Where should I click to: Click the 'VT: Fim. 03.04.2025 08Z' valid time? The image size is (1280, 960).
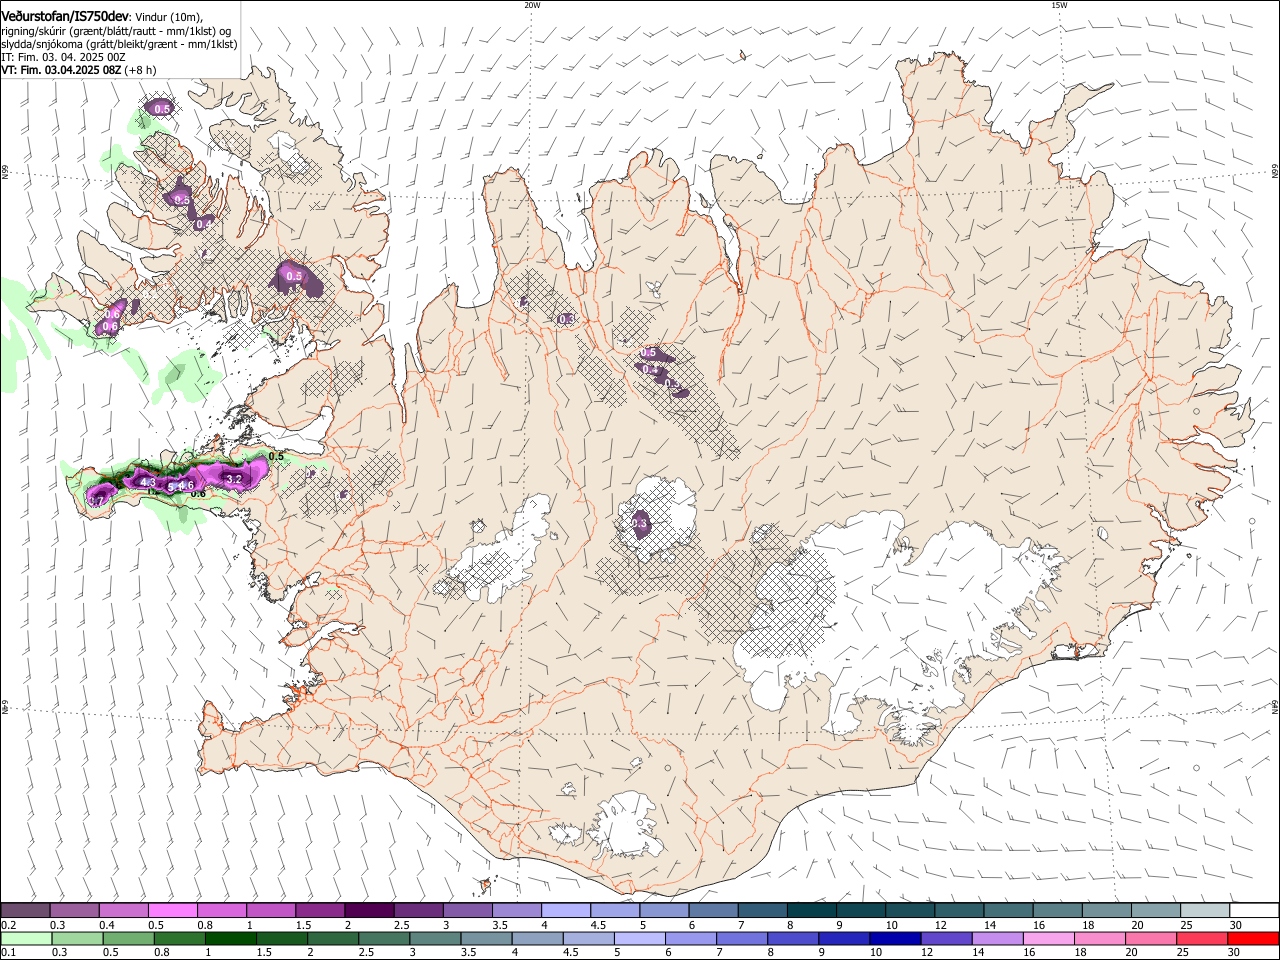point(62,70)
